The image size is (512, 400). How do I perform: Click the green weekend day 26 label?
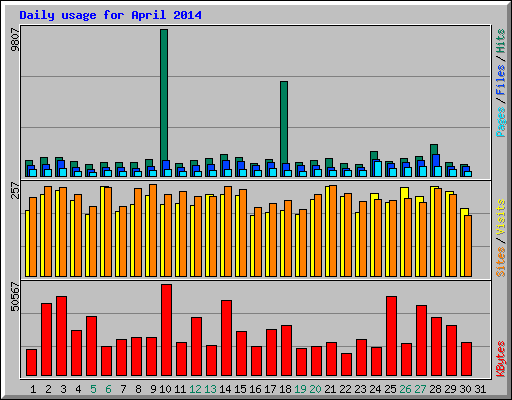pos(405,389)
